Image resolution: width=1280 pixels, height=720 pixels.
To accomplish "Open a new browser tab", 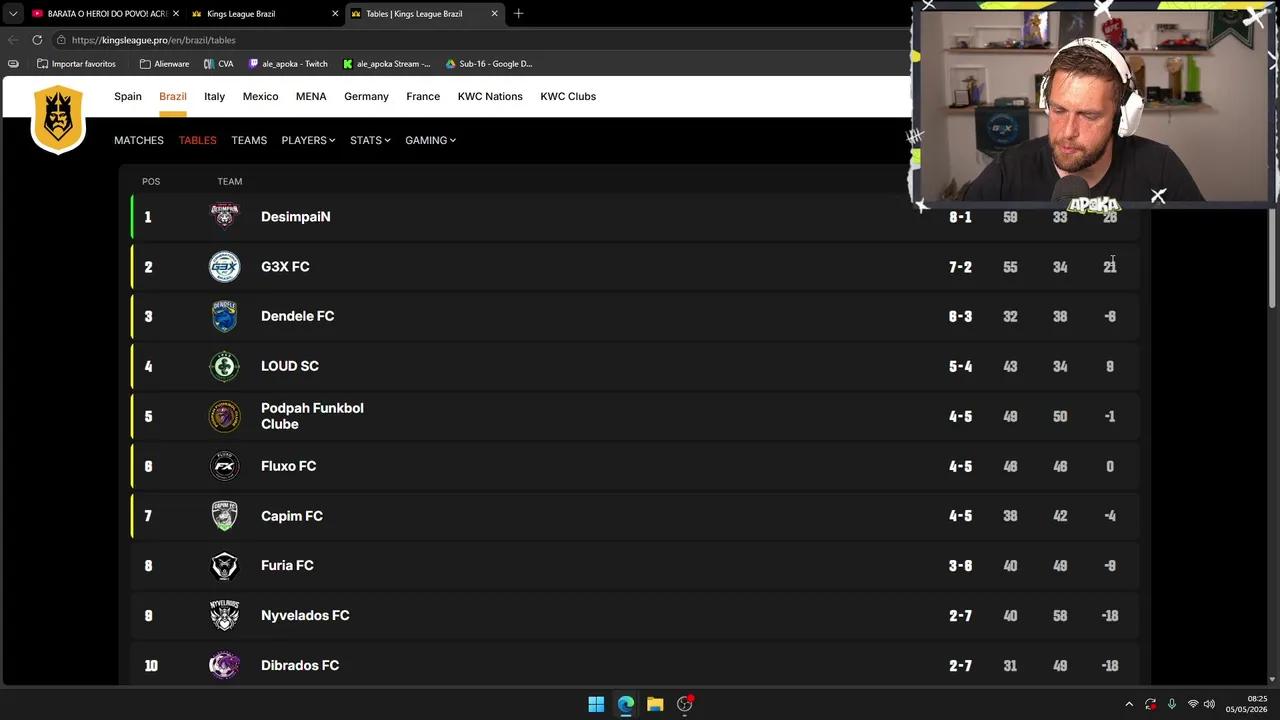I will click(x=518, y=14).
